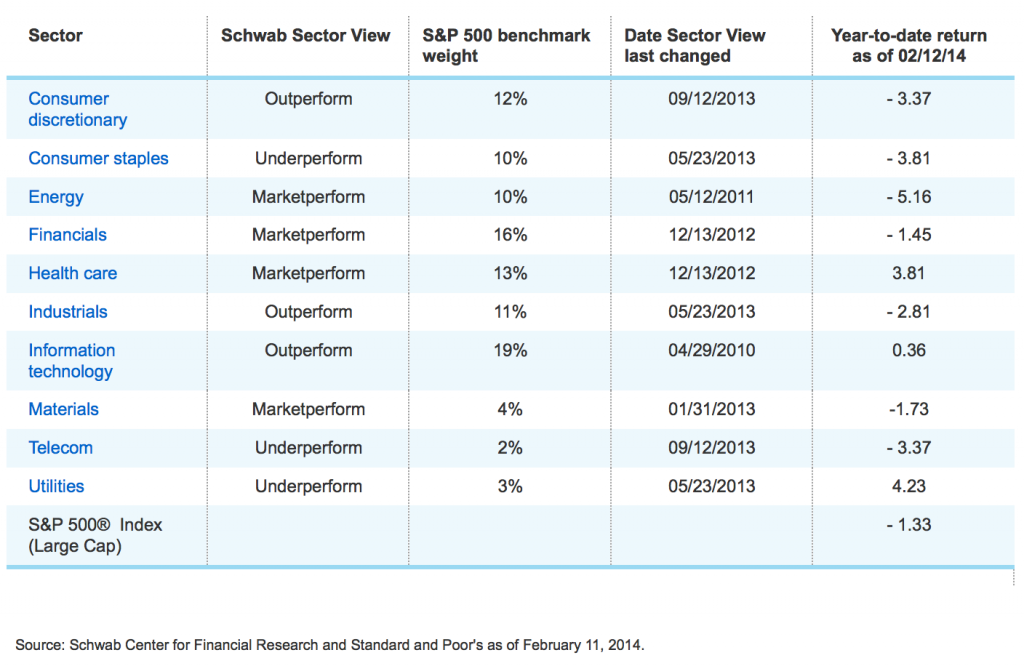Image resolution: width=1024 pixels, height=666 pixels.
Task: Click the Energy date 05/12/2011 cell
Action: 711,197
